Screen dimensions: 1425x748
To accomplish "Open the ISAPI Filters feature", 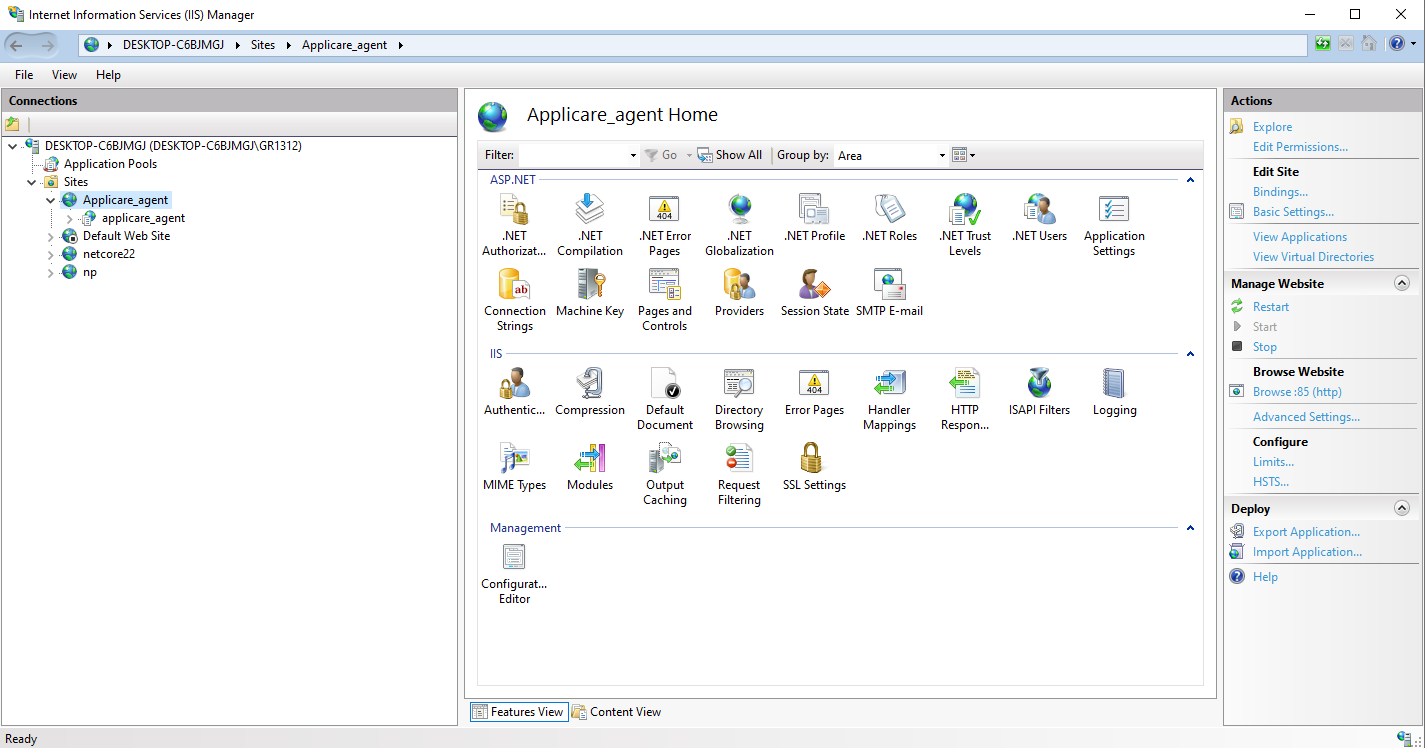I will (x=1039, y=385).
